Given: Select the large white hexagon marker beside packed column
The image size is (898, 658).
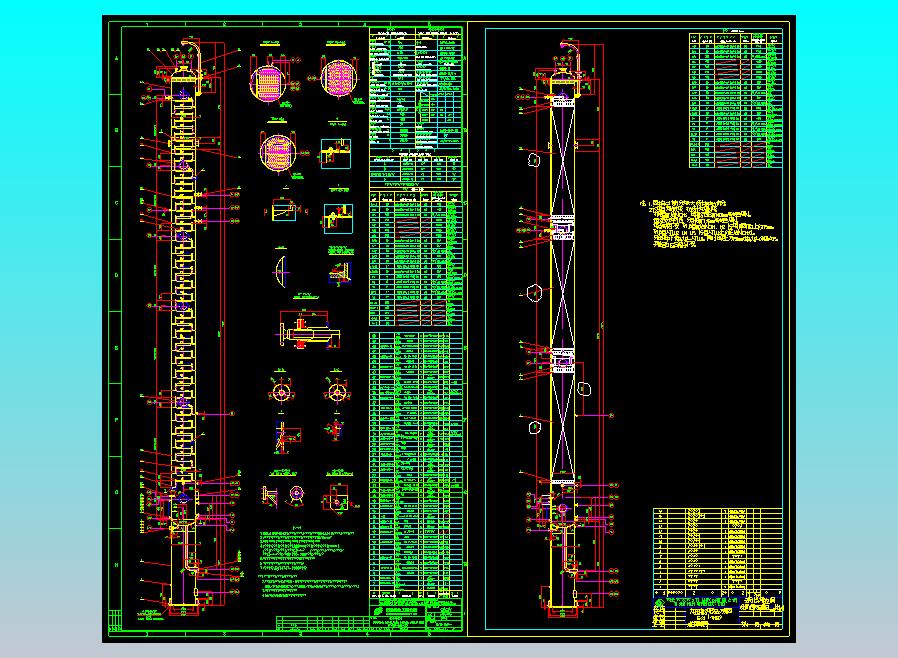Looking at the screenshot, I should pos(534,293).
